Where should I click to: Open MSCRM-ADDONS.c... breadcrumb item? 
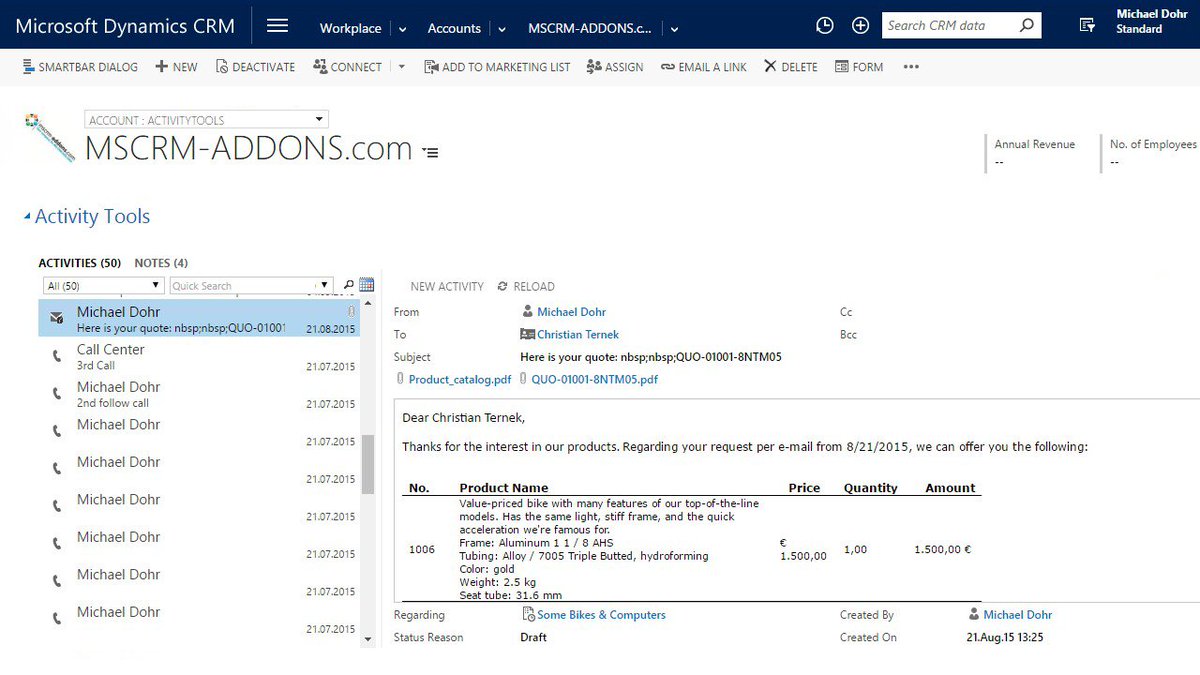[589, 28]
